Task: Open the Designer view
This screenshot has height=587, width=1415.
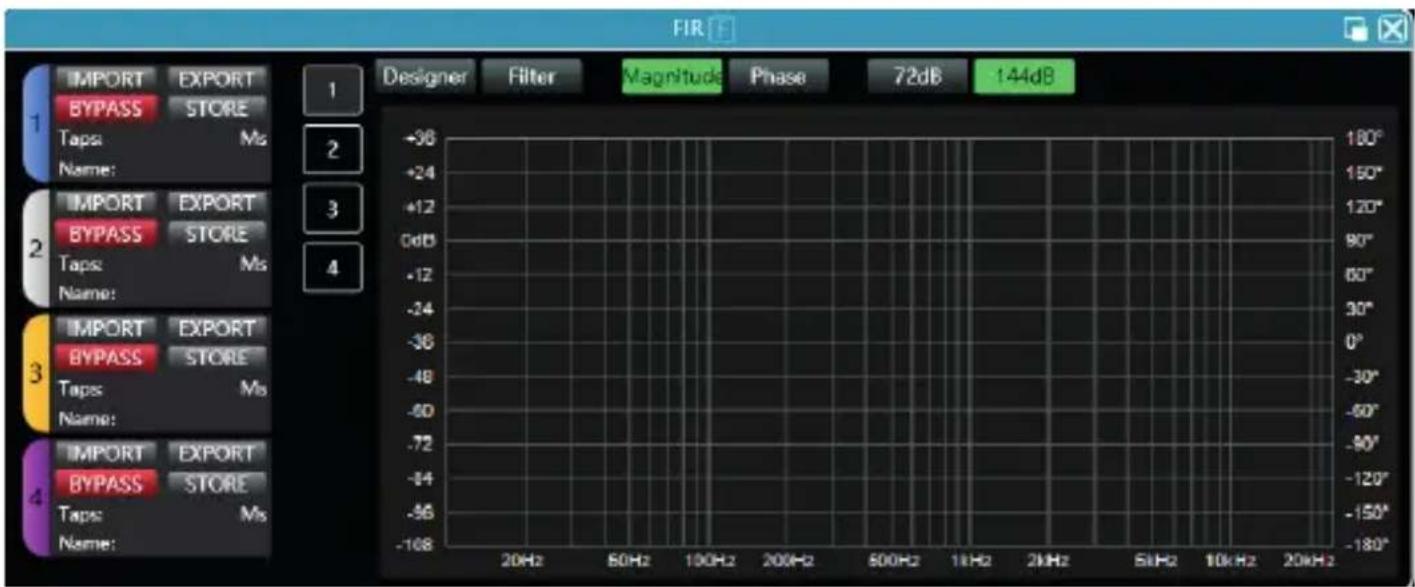Action: [424, 77]
